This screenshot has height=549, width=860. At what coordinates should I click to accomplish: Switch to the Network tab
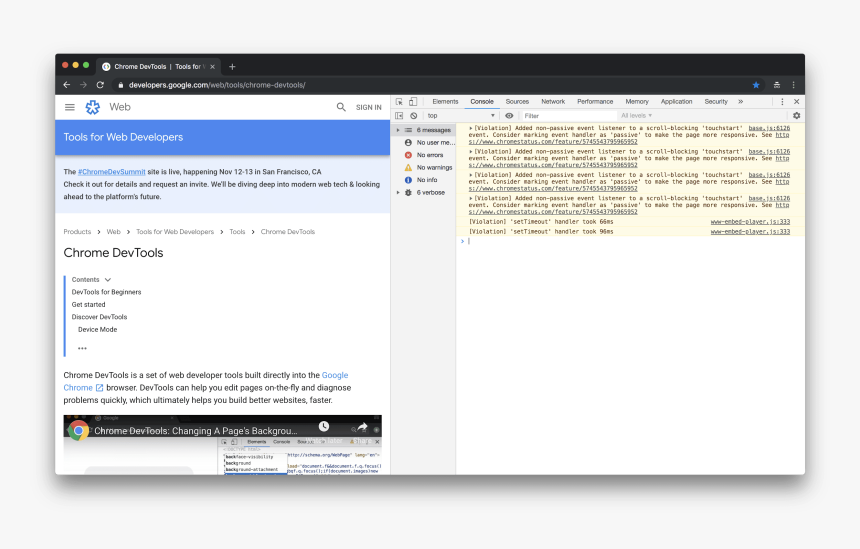click(553, 101)
